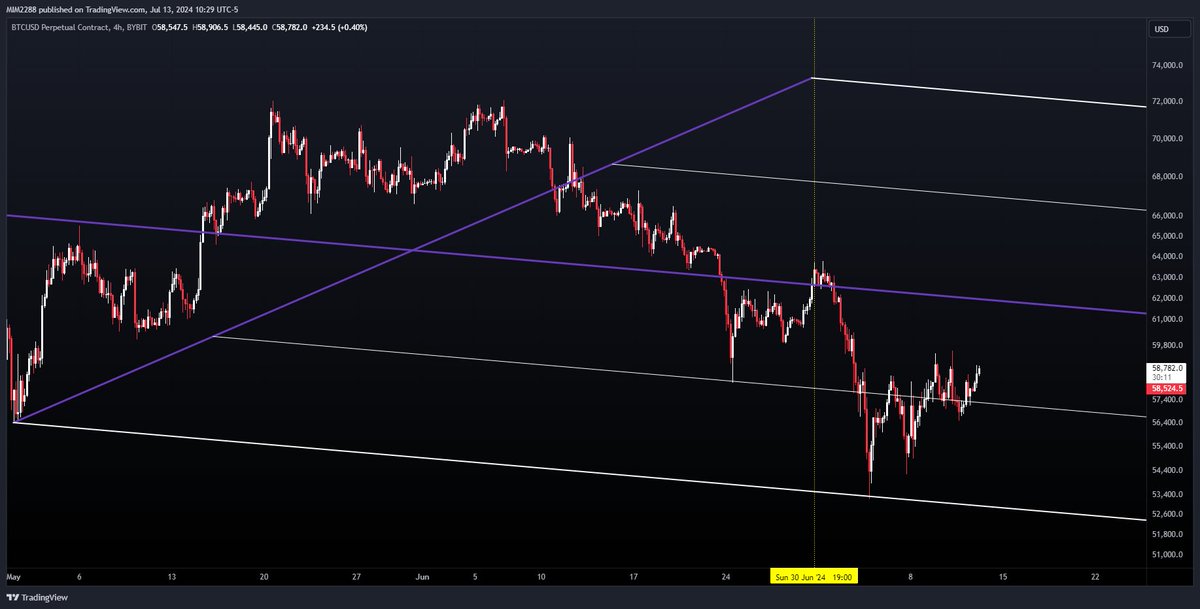Click the 20 date label on time axis
Viewport: 1200px width, 609px height.
(x=263, y=577)
